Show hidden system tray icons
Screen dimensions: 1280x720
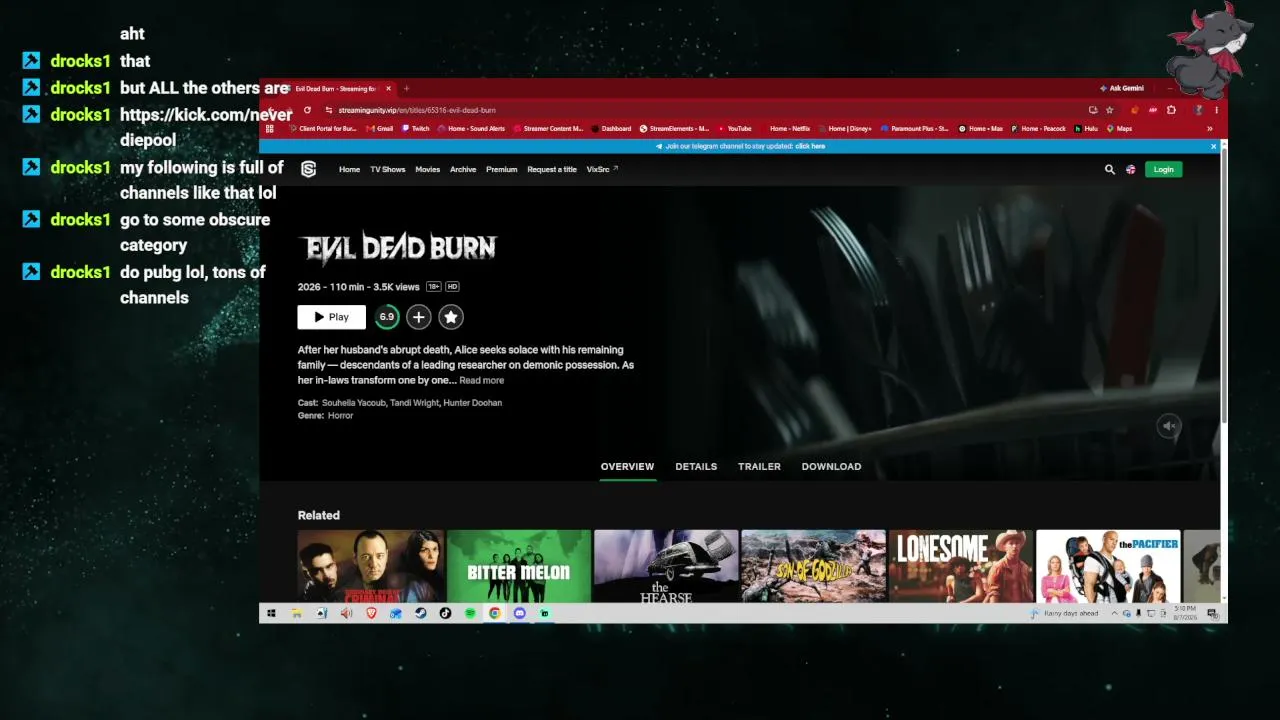tap(1115, 613)
